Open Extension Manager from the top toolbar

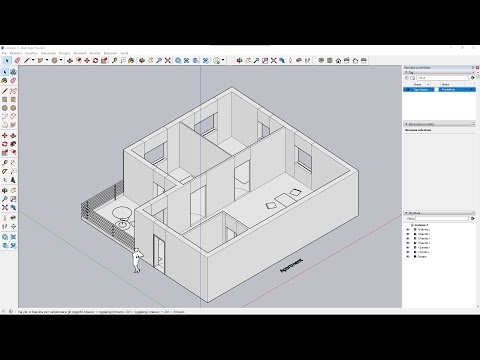(206, 60)
